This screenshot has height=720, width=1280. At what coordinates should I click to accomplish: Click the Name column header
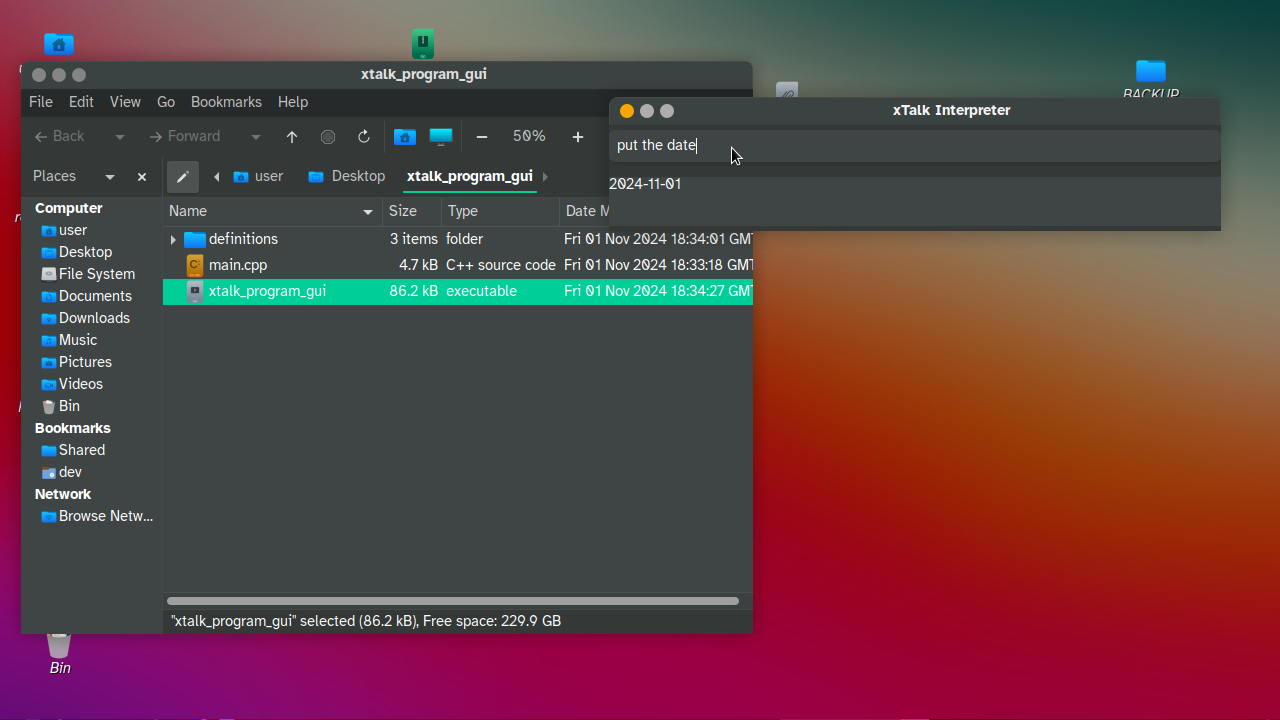point(272,211)
